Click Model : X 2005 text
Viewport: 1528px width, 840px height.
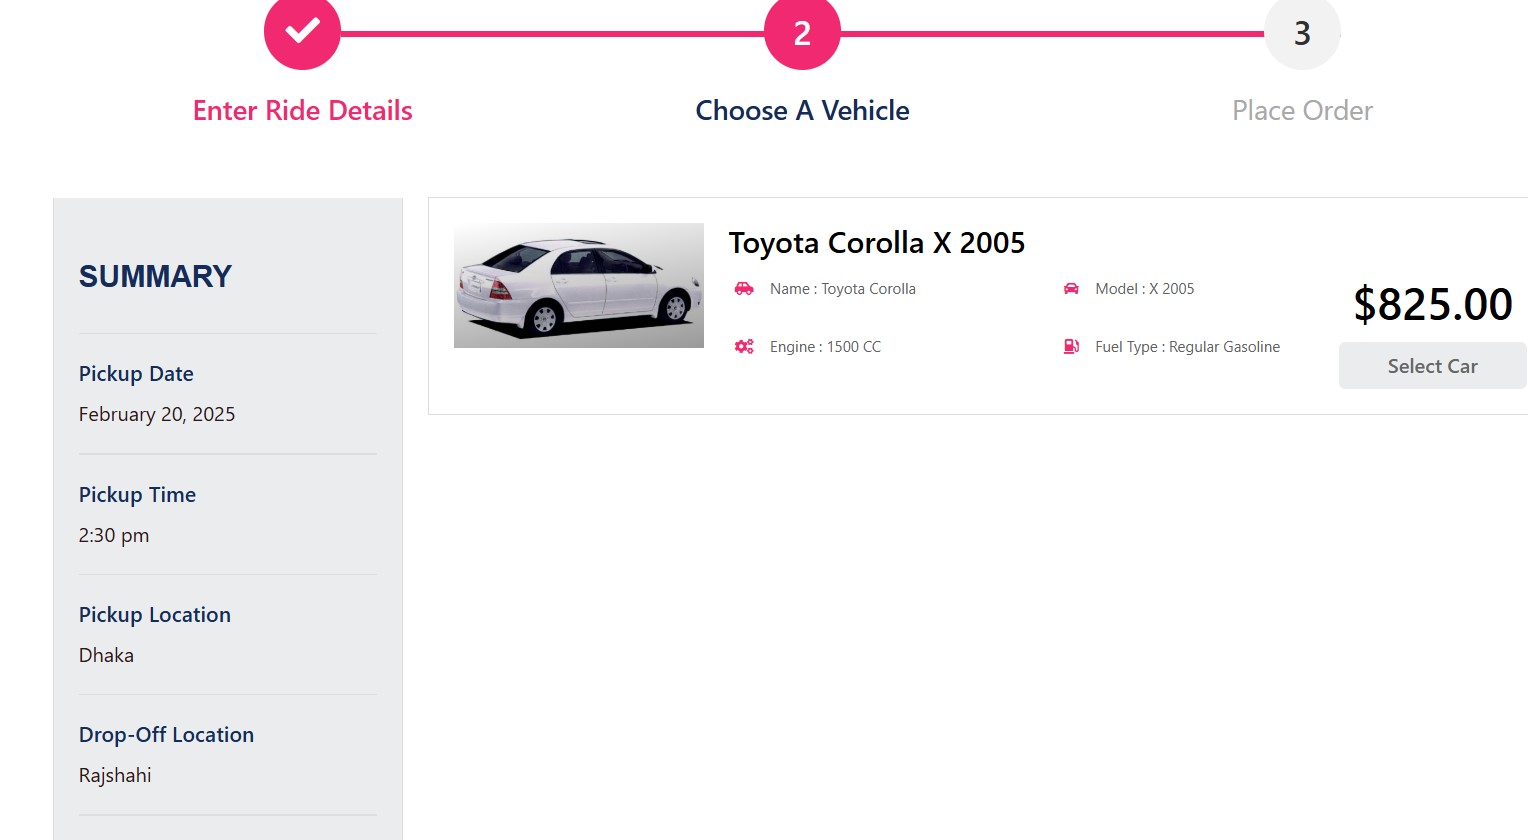pyautogui.click(x=1145, y=289)
